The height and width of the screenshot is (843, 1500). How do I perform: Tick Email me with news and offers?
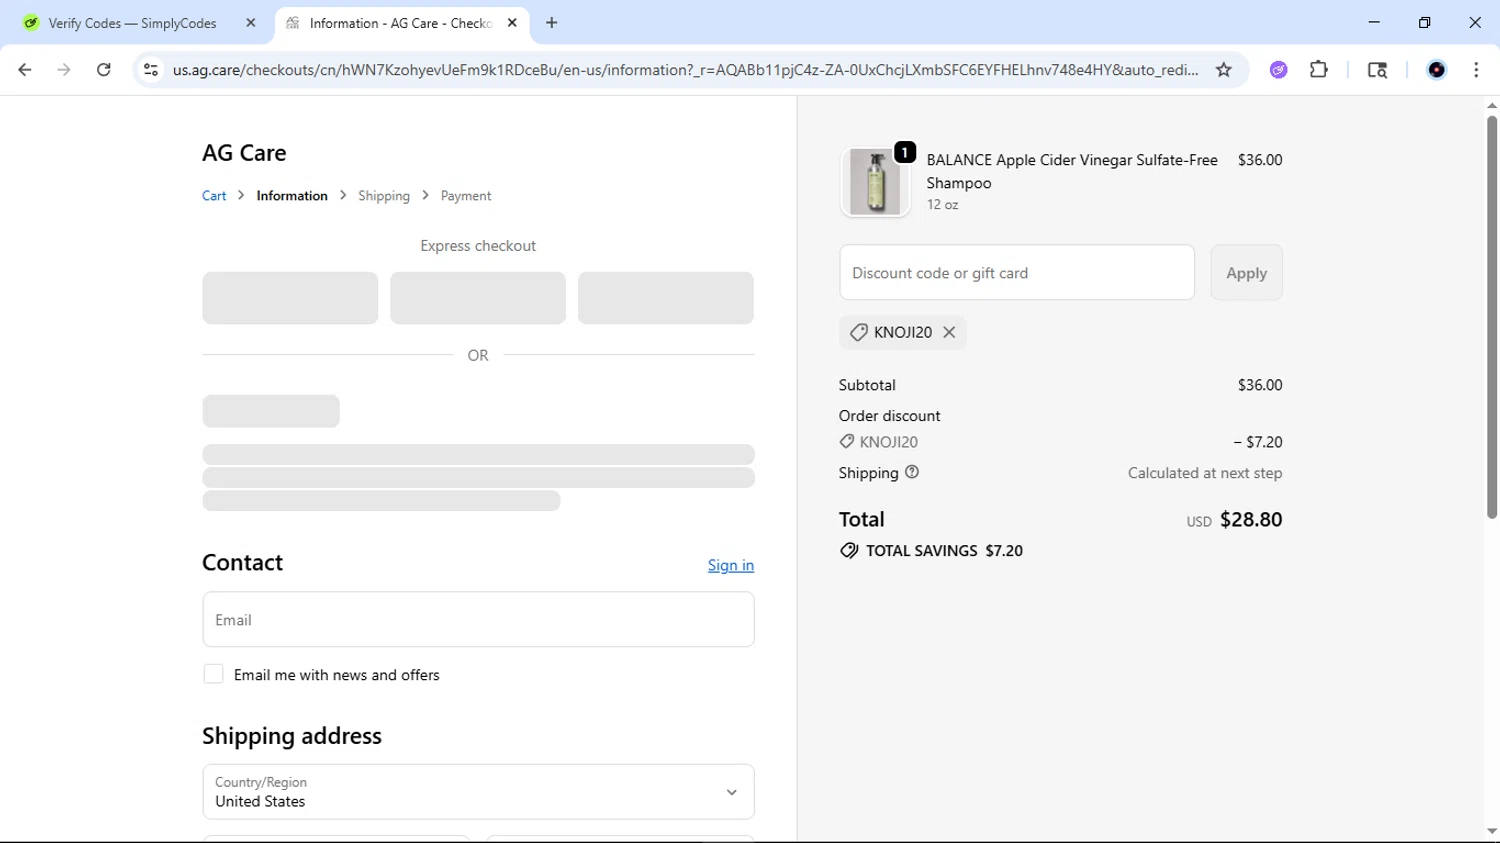[213, 674]
